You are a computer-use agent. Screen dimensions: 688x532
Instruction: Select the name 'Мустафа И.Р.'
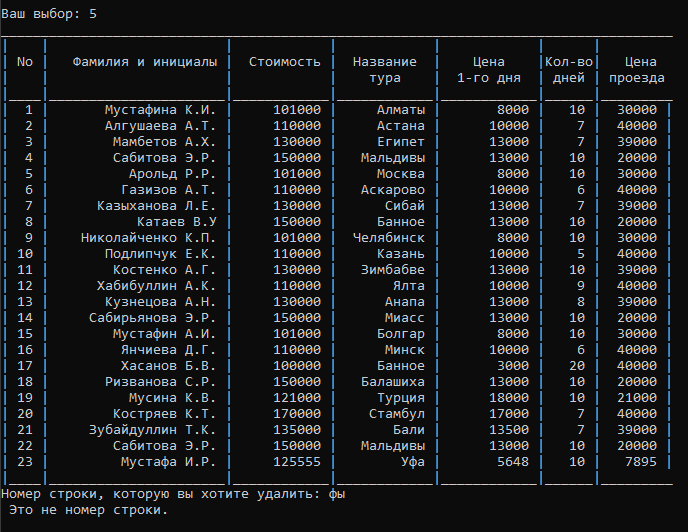pyautogui.click(x=168, y=462)
